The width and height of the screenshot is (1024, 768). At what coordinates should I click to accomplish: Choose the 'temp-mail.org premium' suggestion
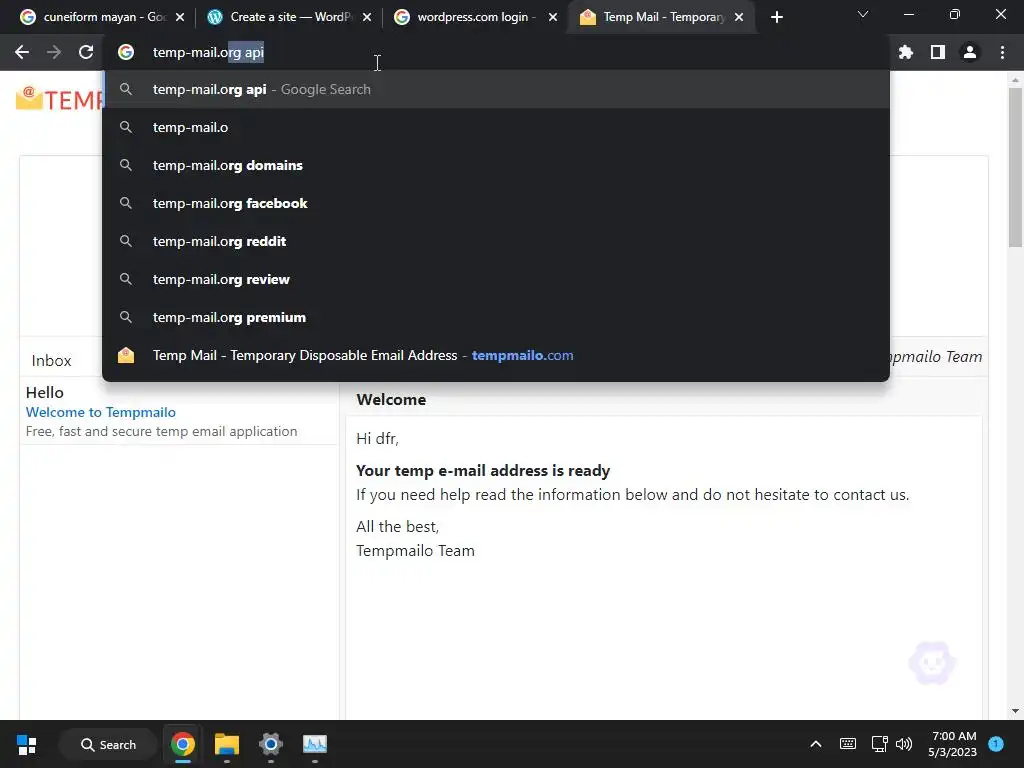tap(496, 317)
